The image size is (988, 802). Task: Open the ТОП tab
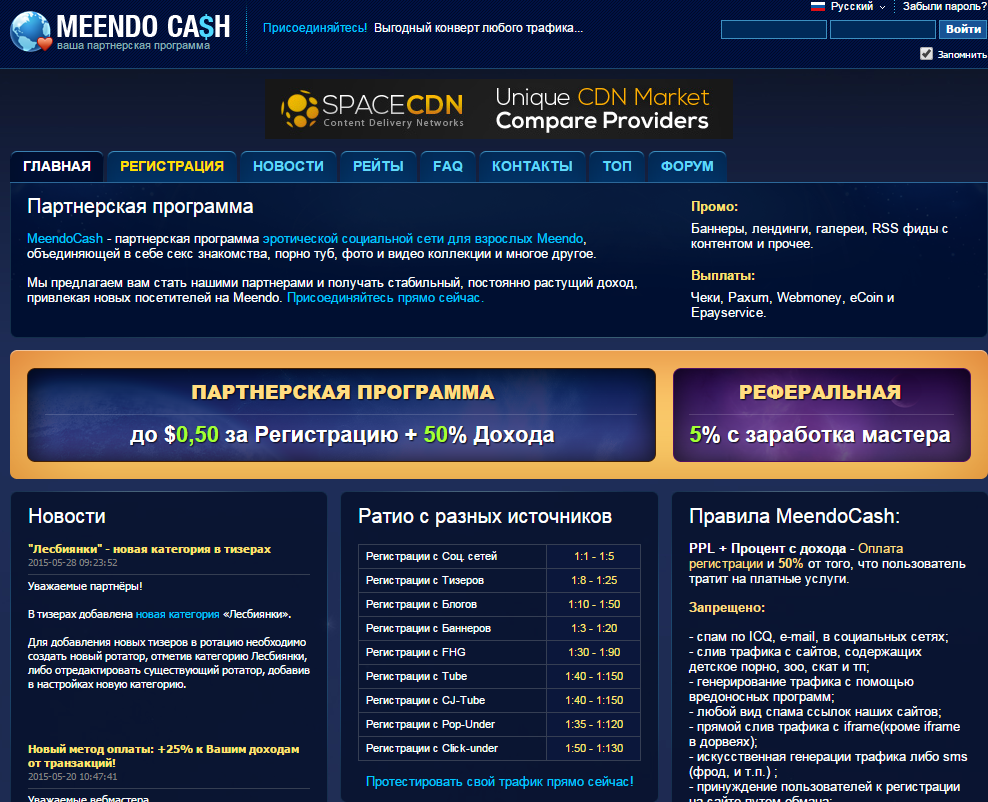coord(617,166)
